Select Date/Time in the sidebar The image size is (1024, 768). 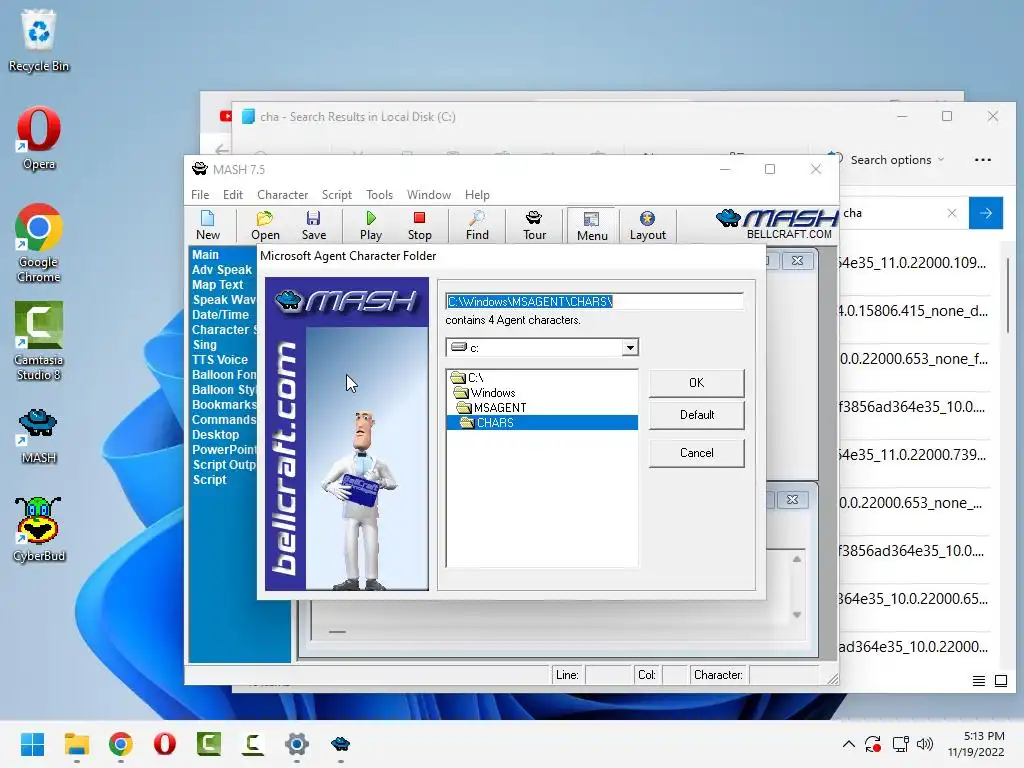point(220,315)
